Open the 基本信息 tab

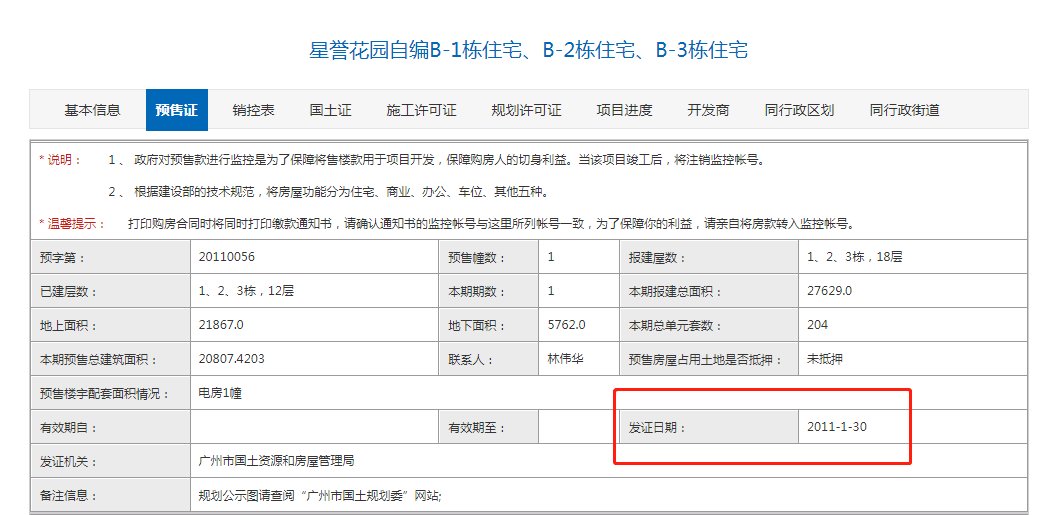92,110
